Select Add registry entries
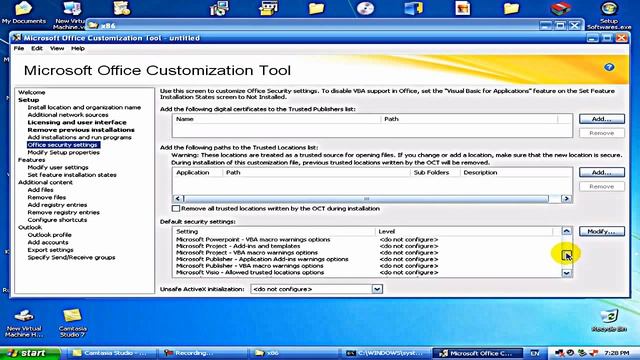The height and width of the screenshot is (360, 640). (57, 205)
